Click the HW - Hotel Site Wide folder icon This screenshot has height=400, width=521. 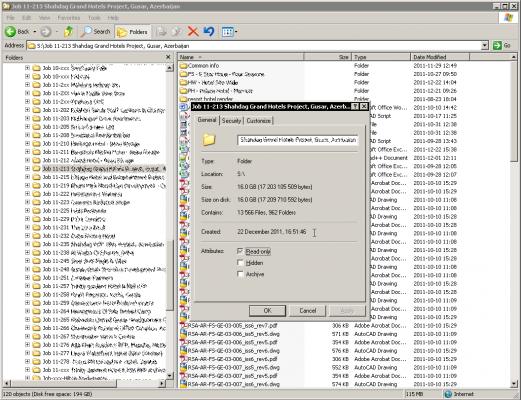[x=183, y=82]
